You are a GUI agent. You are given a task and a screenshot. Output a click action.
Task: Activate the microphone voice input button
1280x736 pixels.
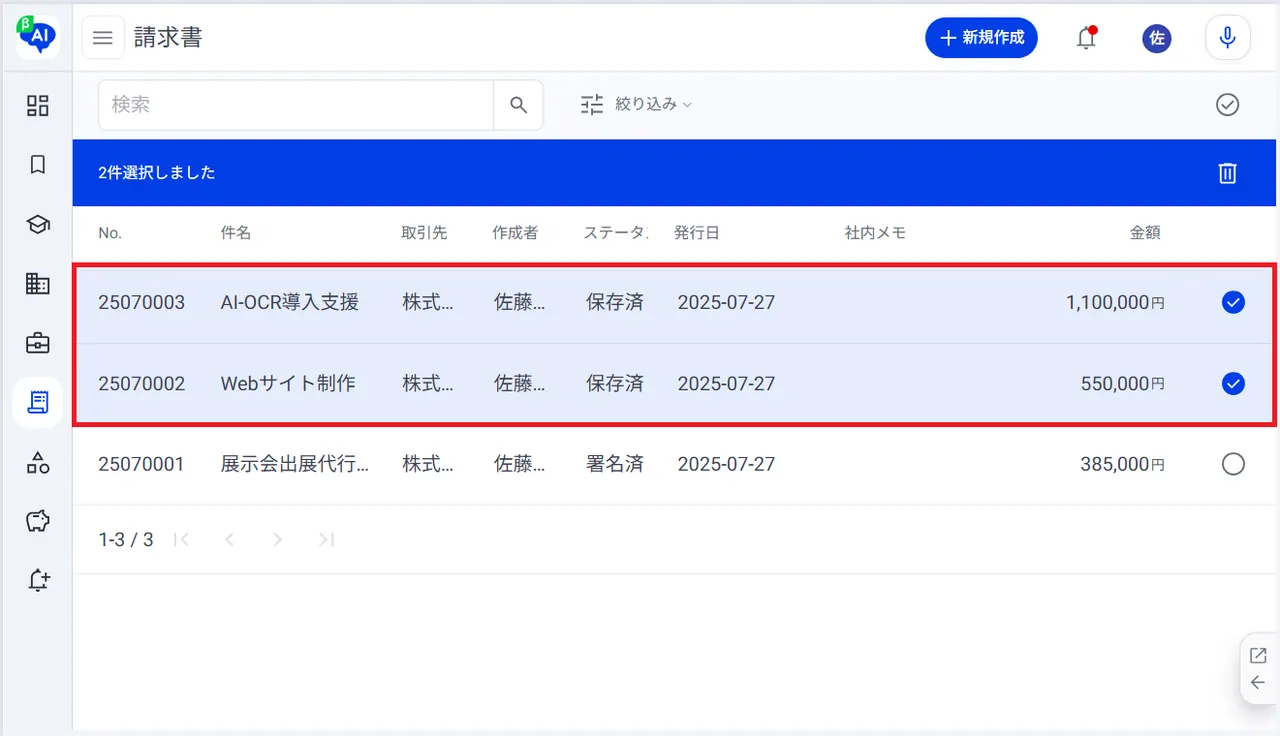coord(1228,38)
